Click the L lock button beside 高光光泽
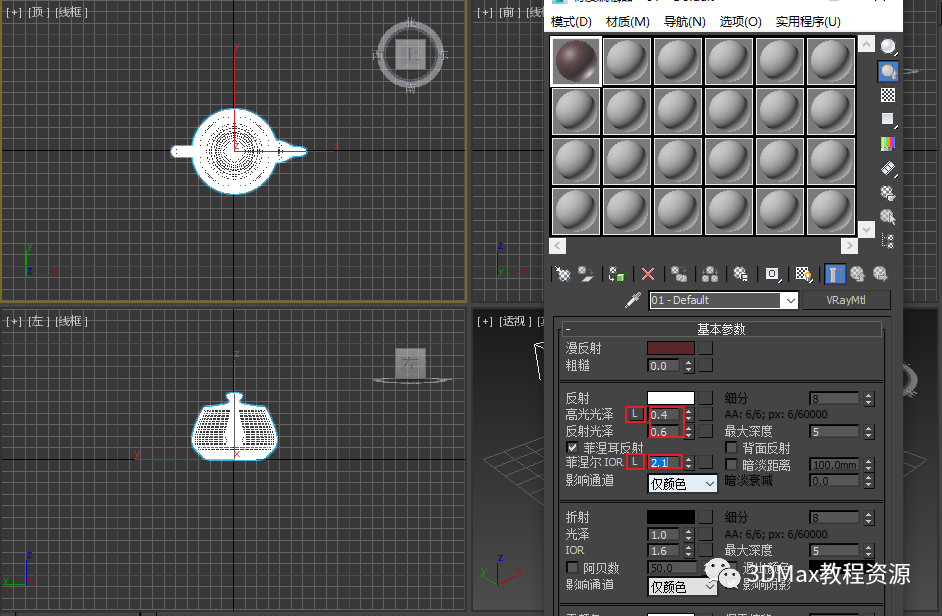Image resolution: width=942 pixels, height=616 pixels. (635, 414)
